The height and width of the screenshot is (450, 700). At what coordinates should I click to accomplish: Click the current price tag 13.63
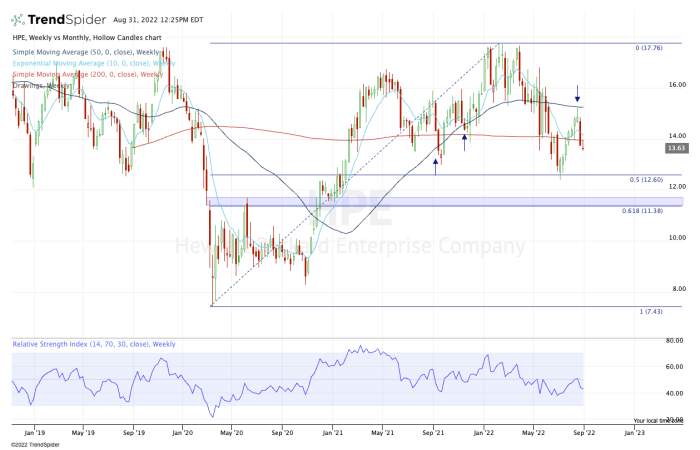677,148
